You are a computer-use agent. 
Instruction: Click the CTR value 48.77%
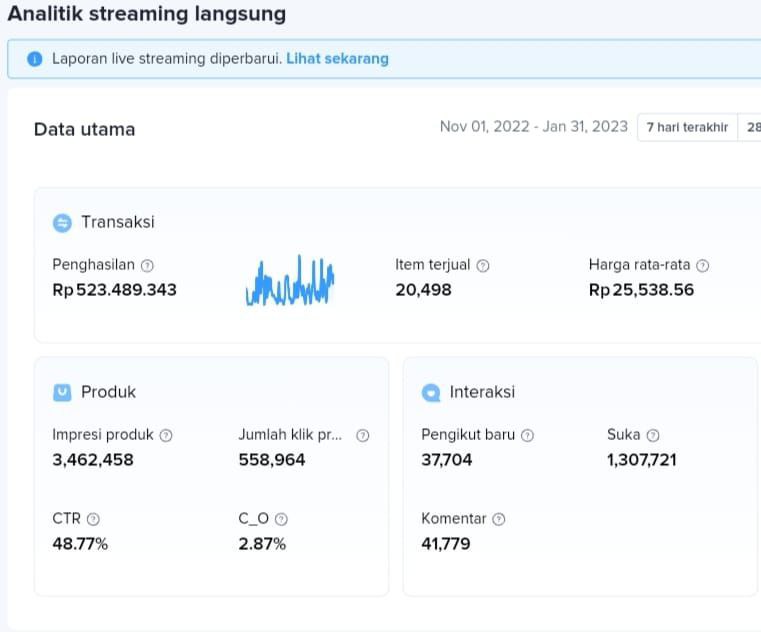[80, 544]
